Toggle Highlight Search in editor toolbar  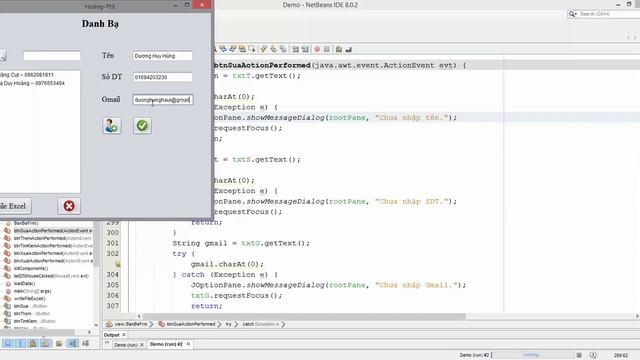click(242, 49)
